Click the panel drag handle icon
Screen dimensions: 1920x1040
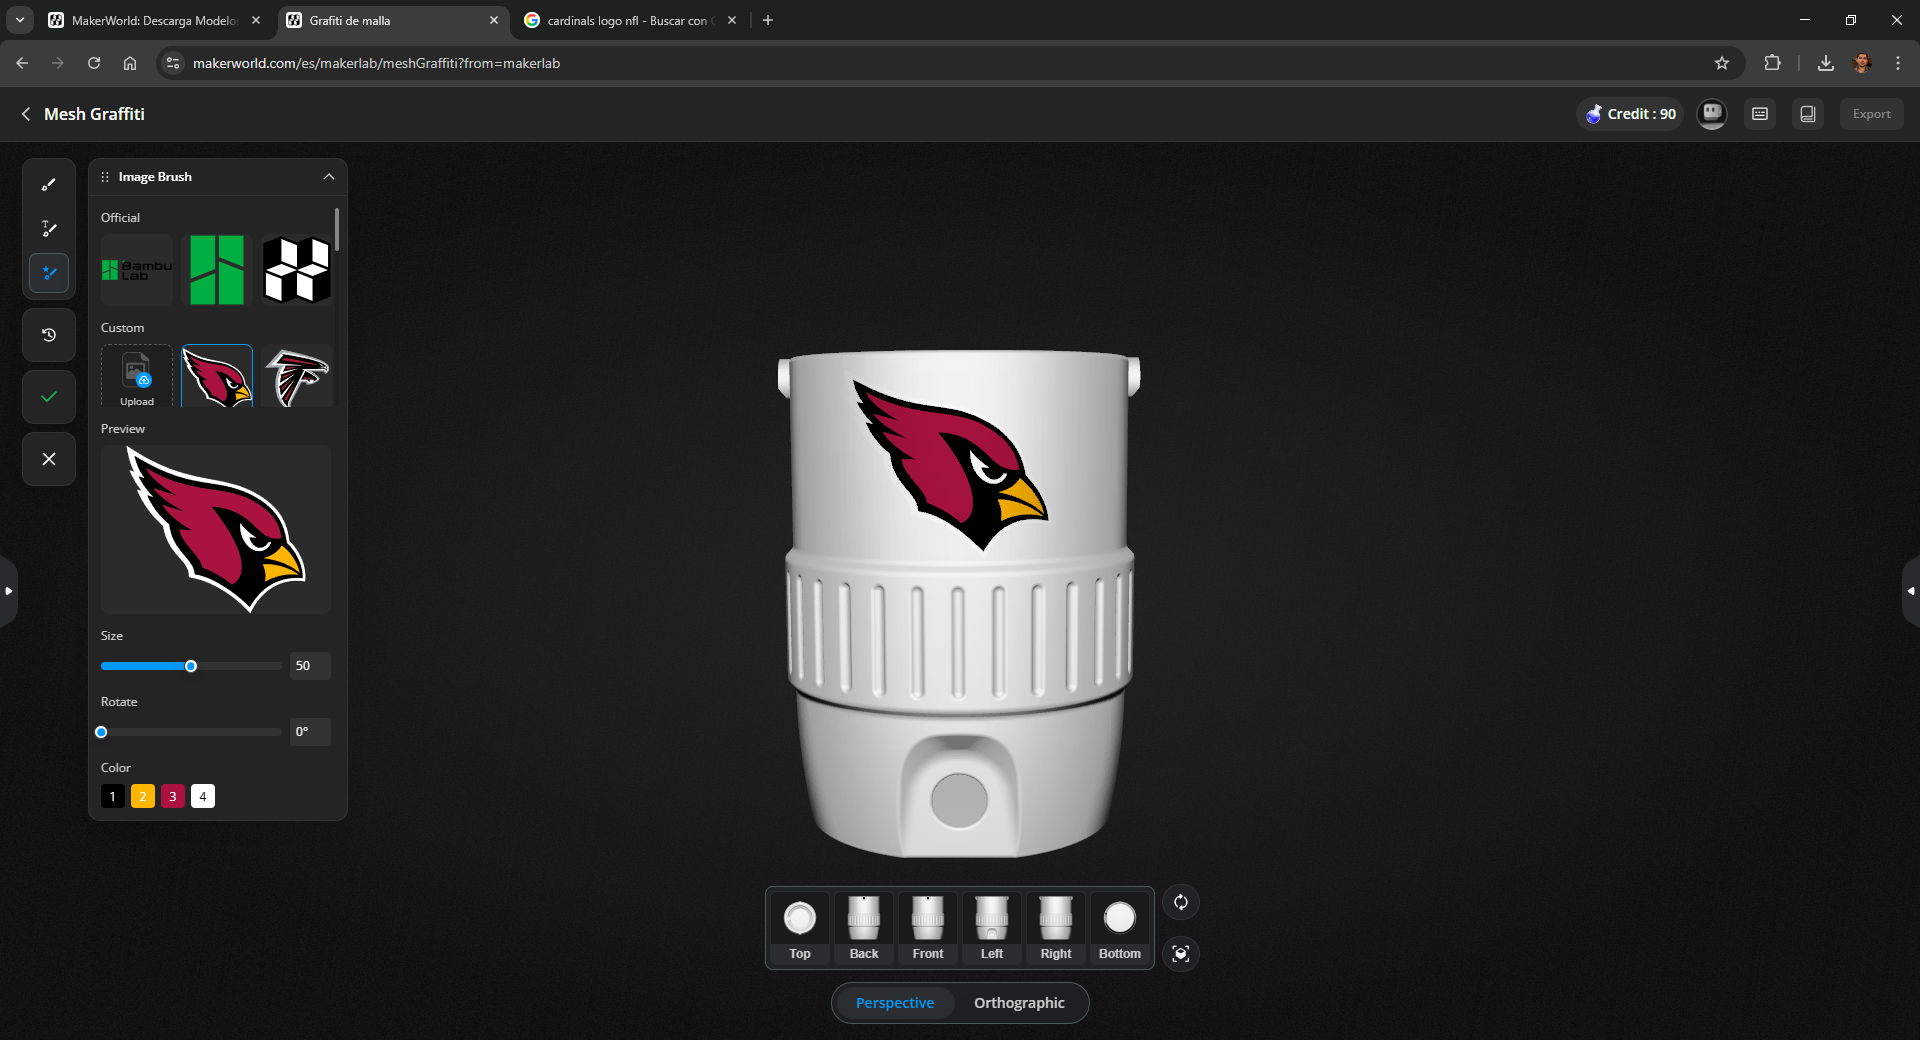tap(105, 177)
